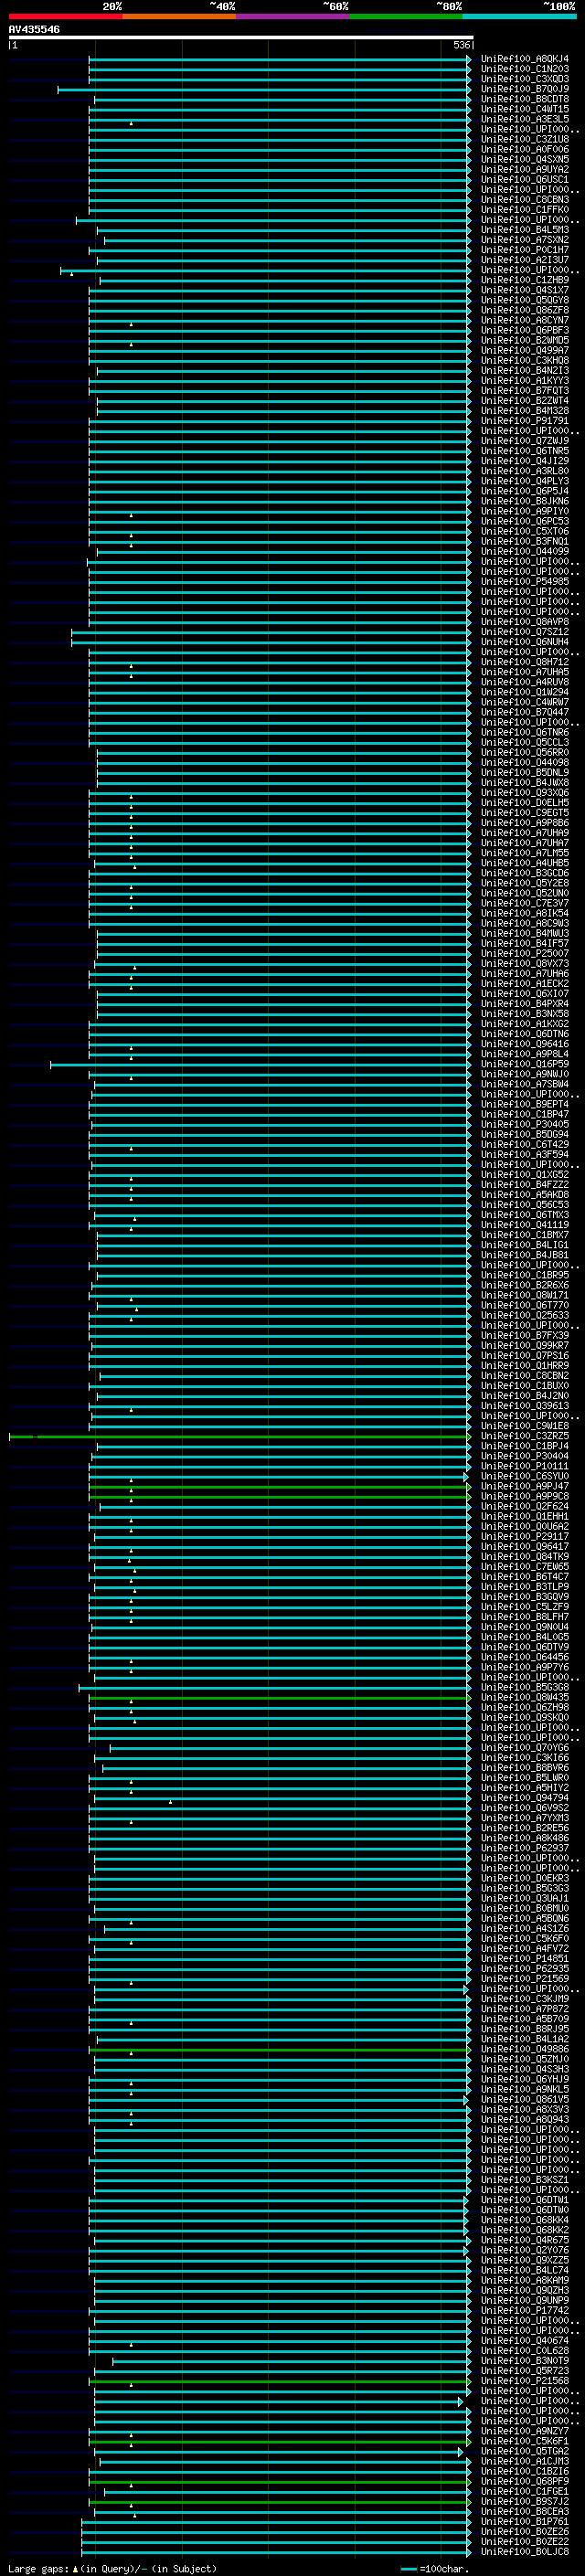Open UniRef100_A1KYY3 label
Viewport: 585px width, 2576px height.
click(525, 380)
